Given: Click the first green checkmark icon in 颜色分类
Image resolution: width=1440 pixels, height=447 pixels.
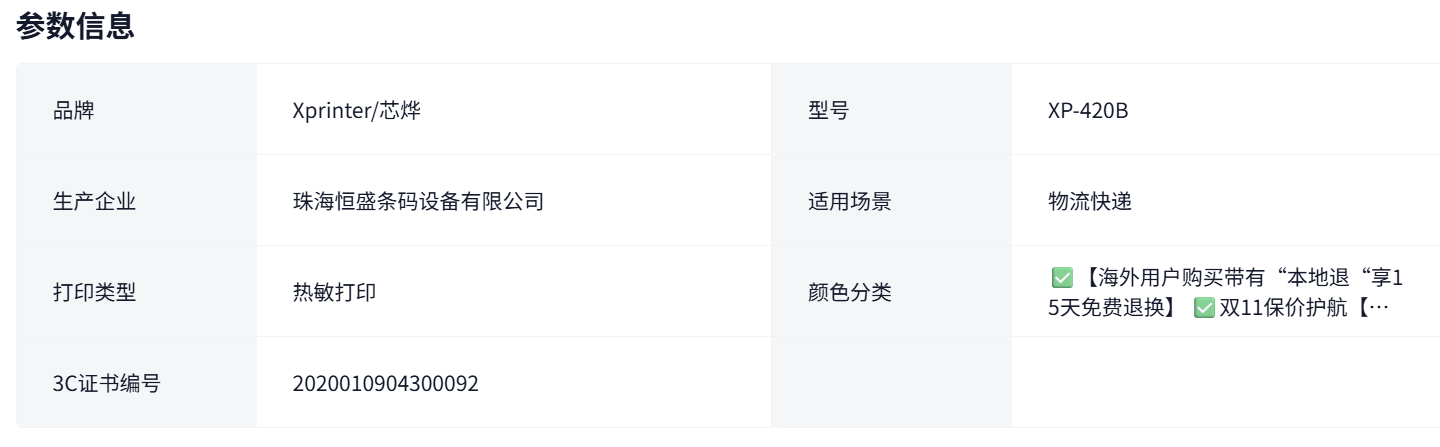Looking at the screenshot, I should [x=1061, y=277].
